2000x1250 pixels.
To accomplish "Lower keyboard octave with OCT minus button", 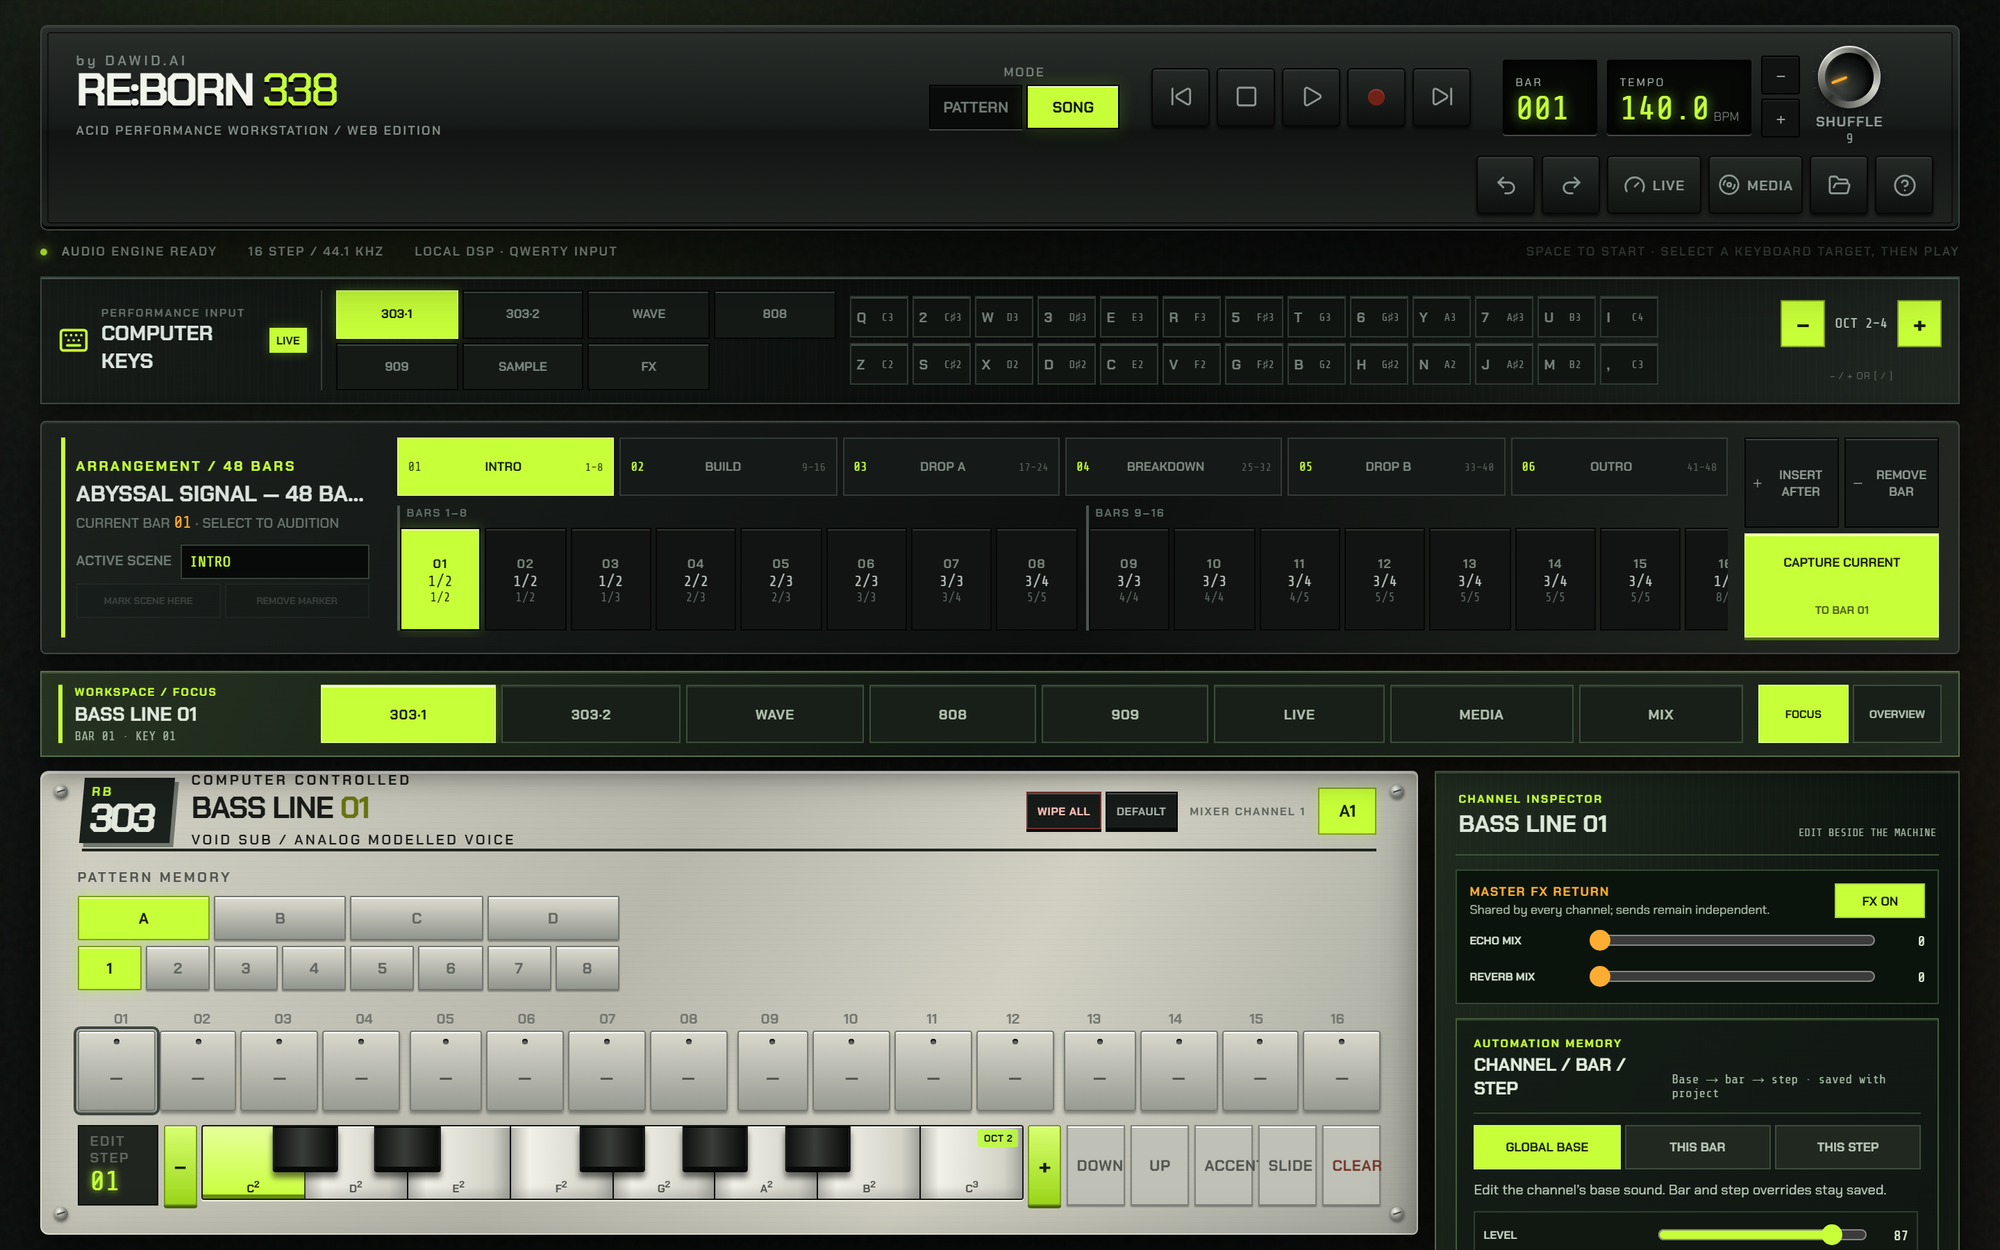I will tap(1802, 324).
